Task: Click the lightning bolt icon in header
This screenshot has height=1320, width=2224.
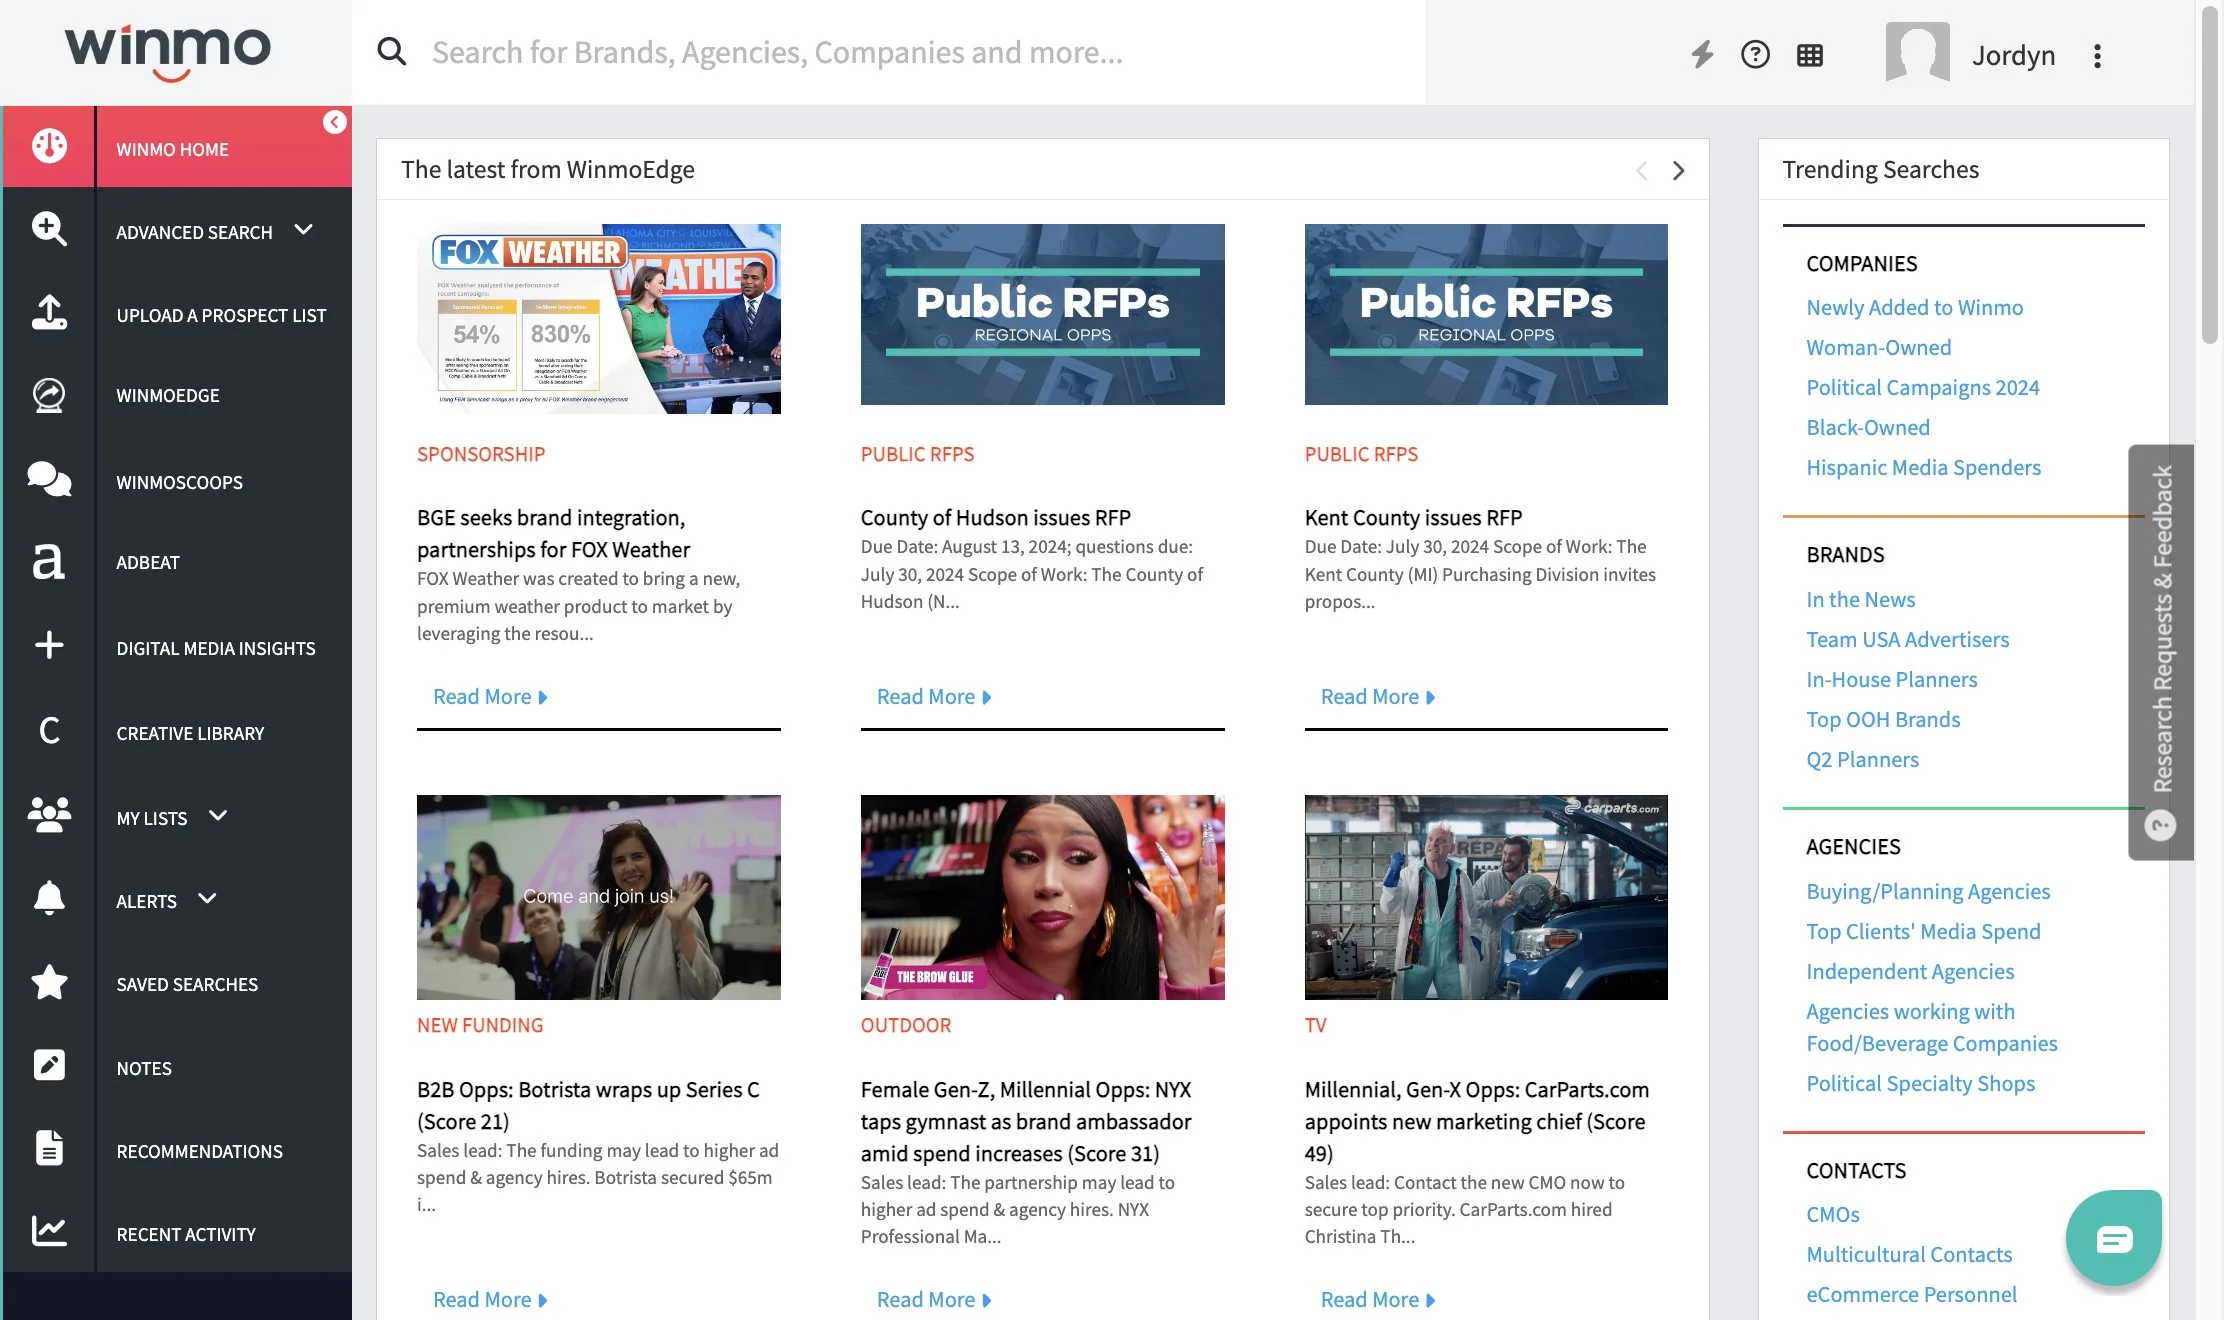Action: point(1702,54)
